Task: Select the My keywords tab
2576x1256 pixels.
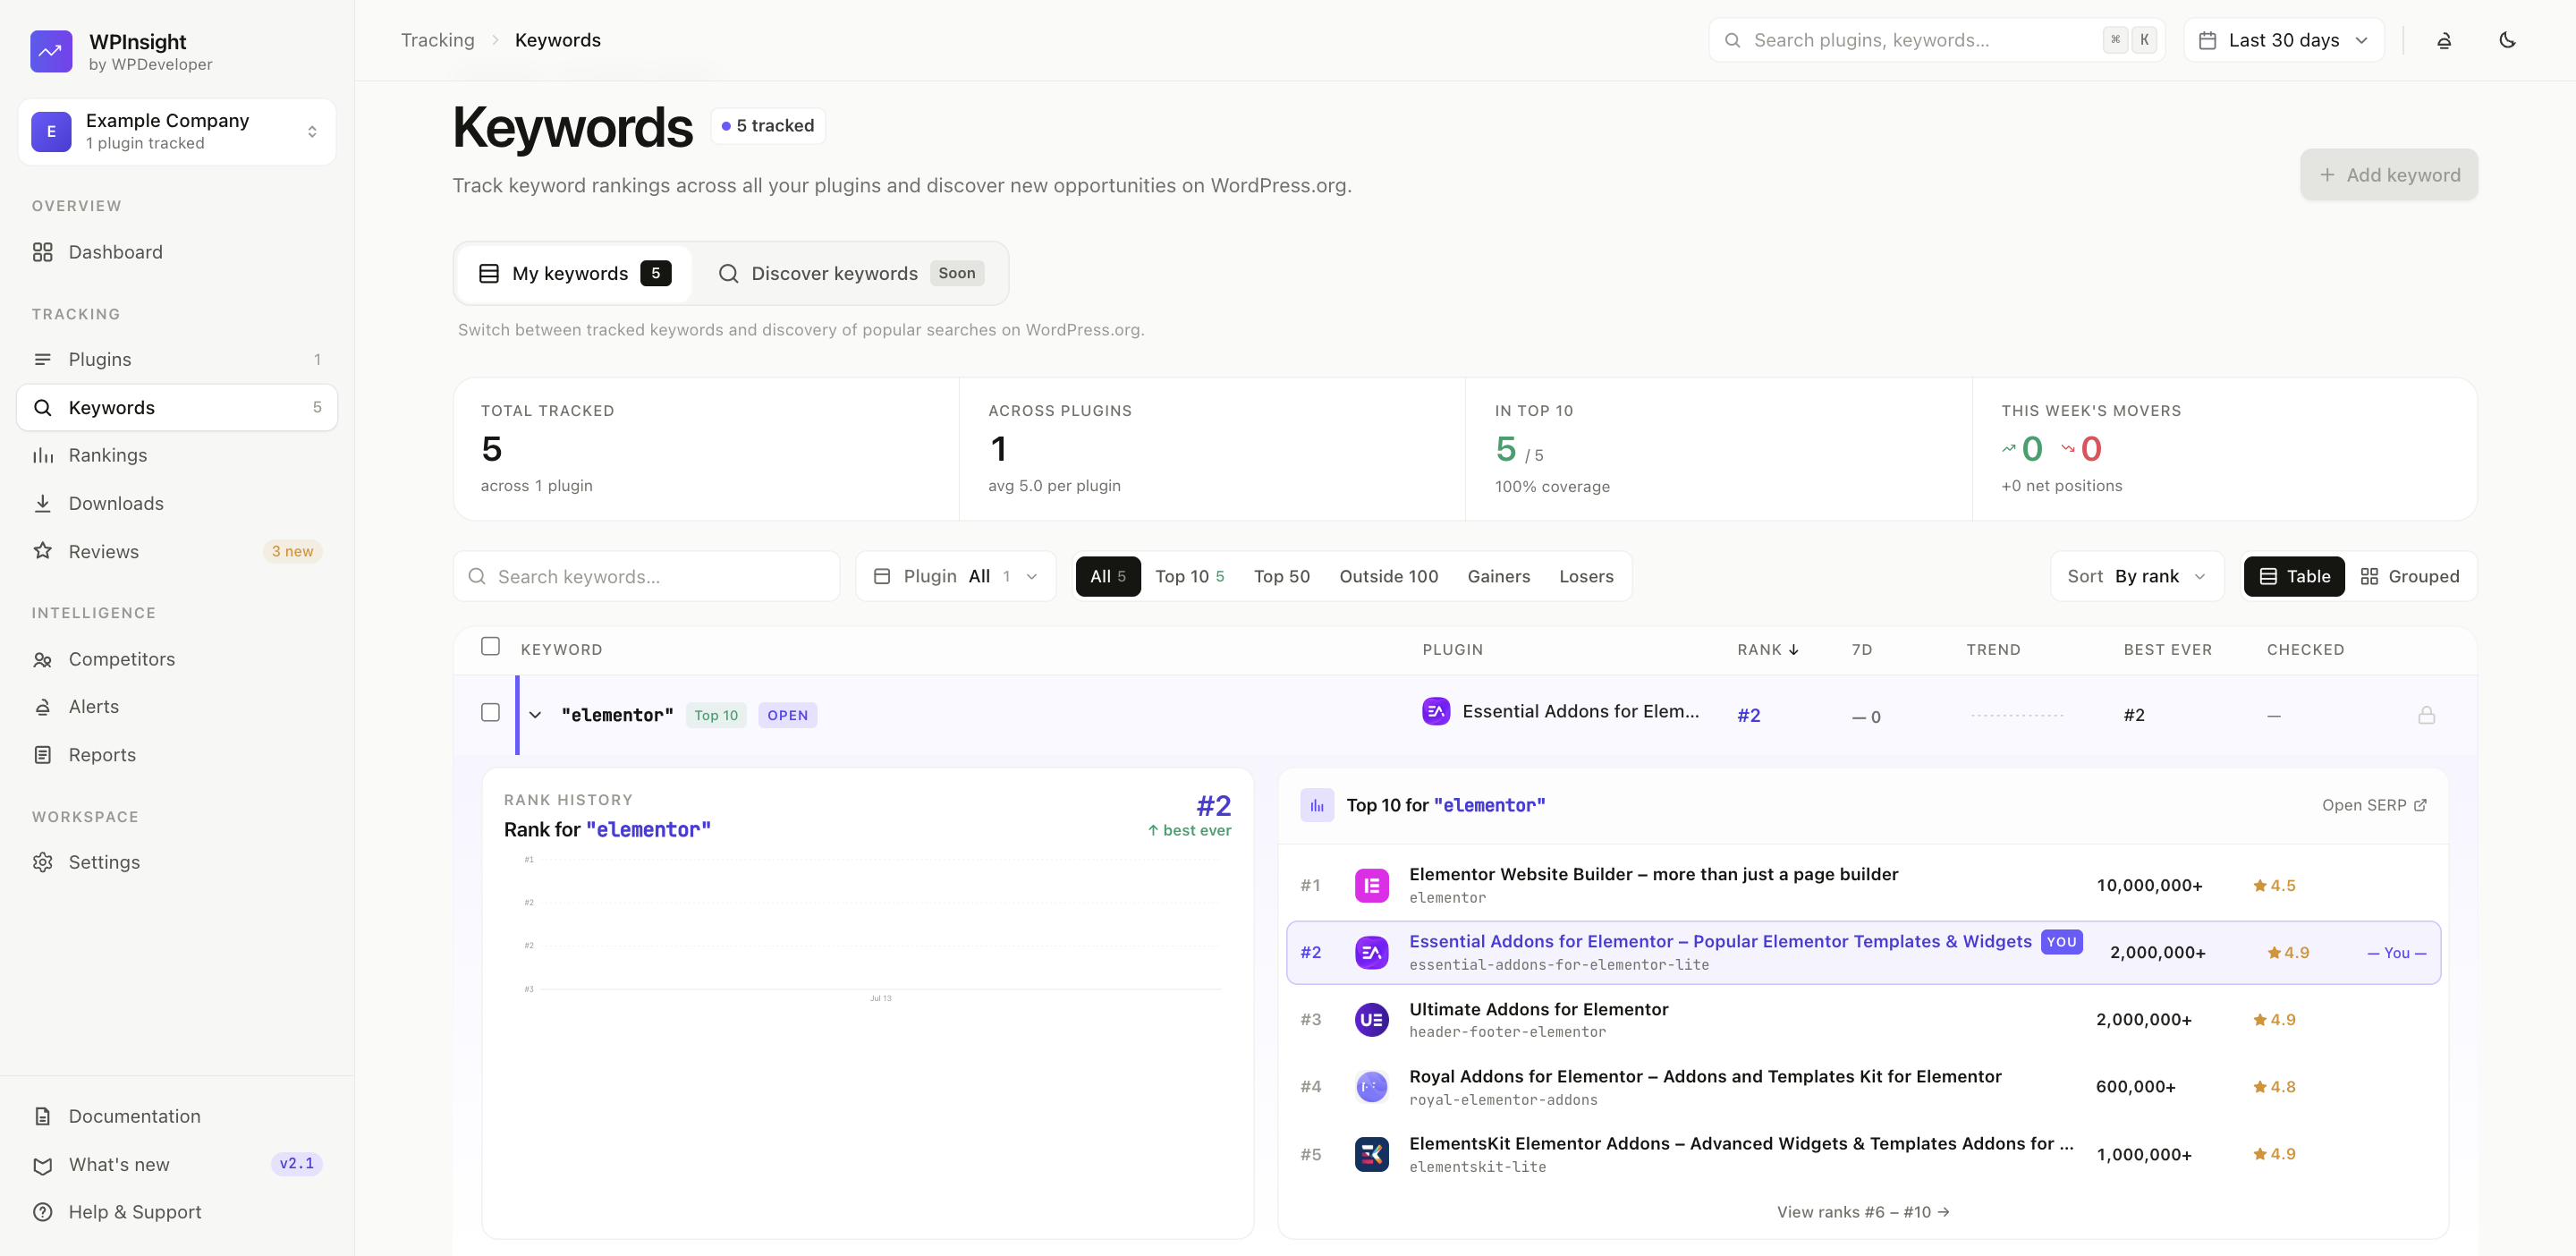Action: click(x=574, y=274)
